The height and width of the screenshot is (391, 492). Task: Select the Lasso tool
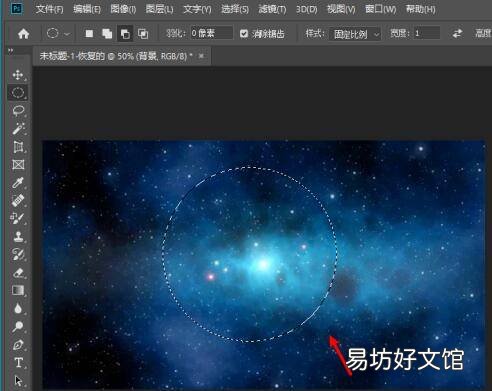click(x=18, y=110)
